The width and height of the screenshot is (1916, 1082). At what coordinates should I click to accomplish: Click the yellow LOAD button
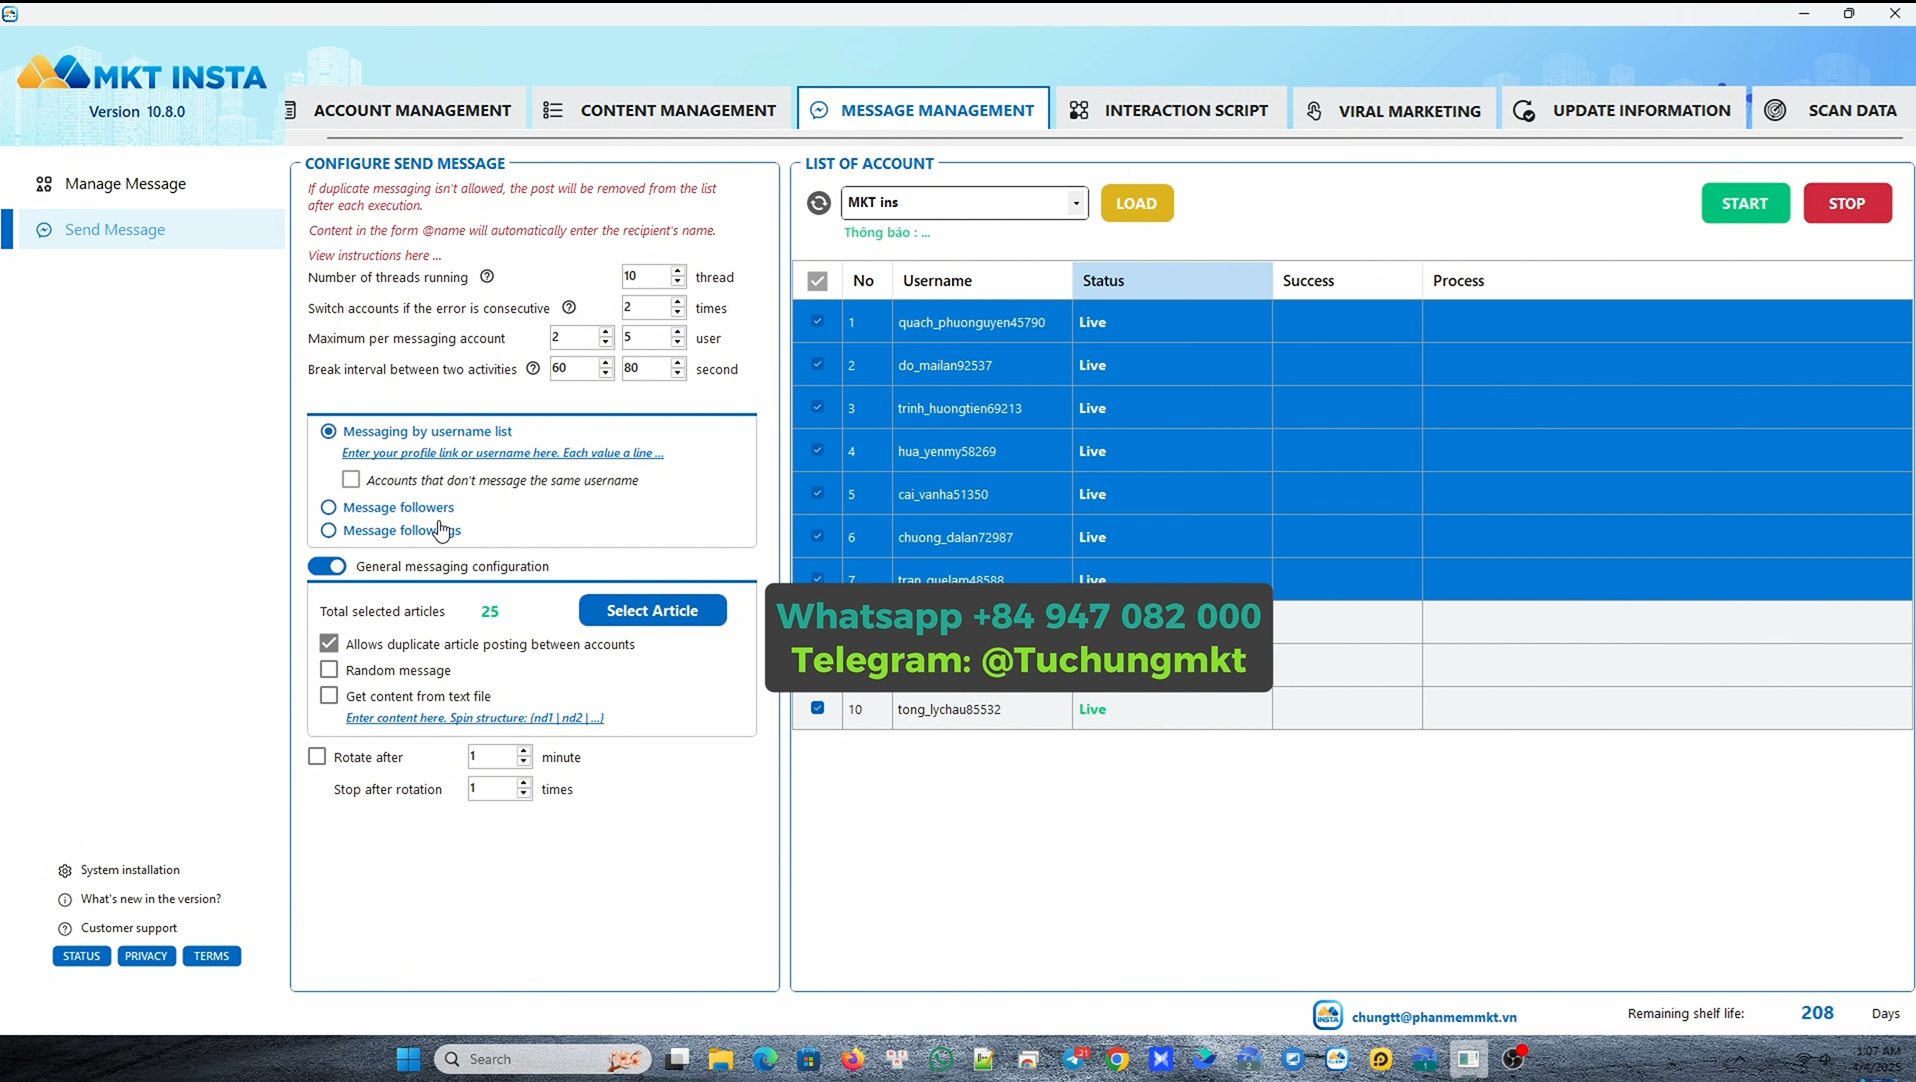(x=1137, y=203)
